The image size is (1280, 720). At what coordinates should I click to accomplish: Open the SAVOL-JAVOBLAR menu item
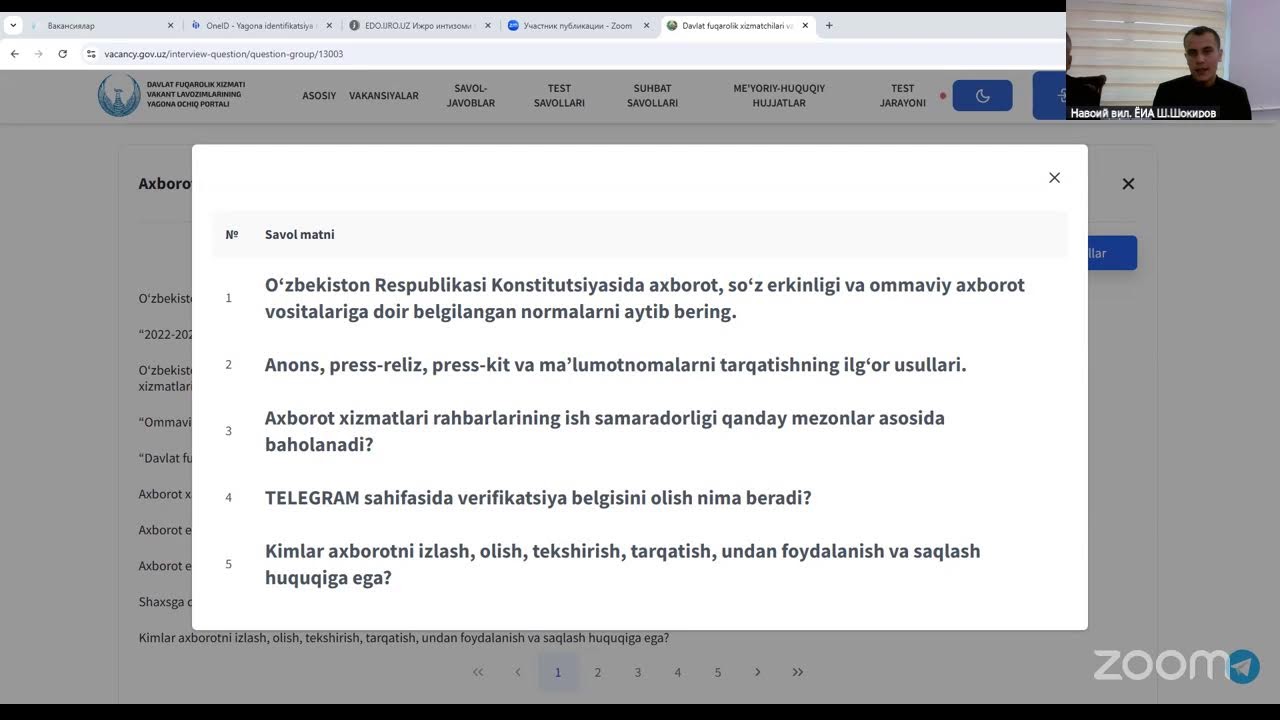coord(471,96)
